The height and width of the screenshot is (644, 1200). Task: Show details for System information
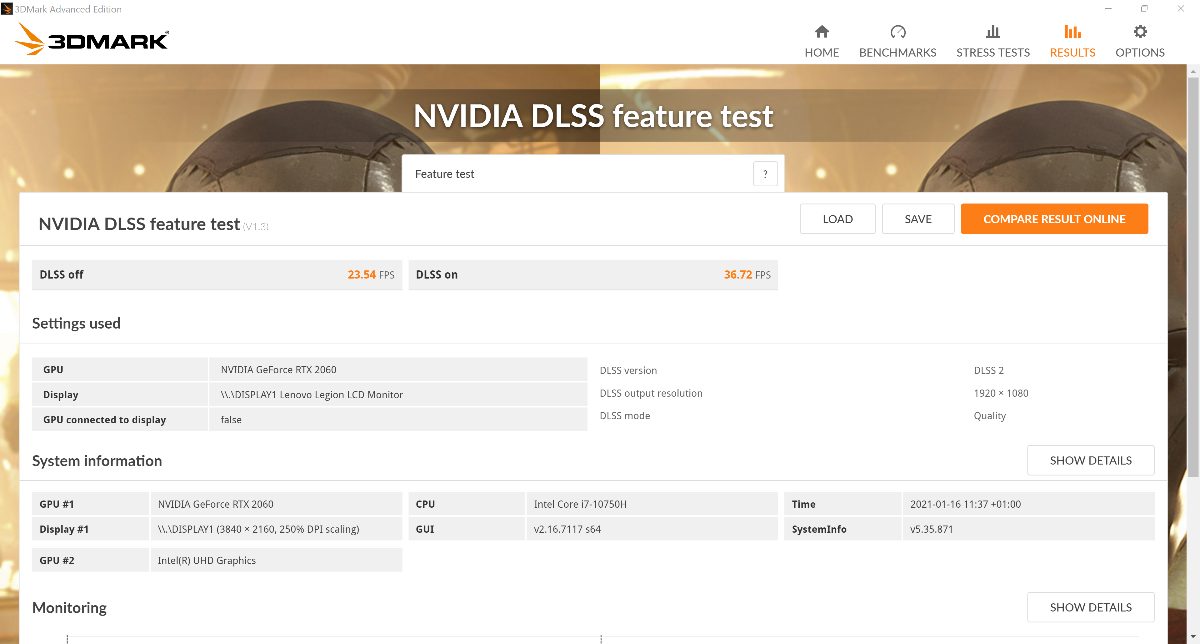(x=1090, y=461)
